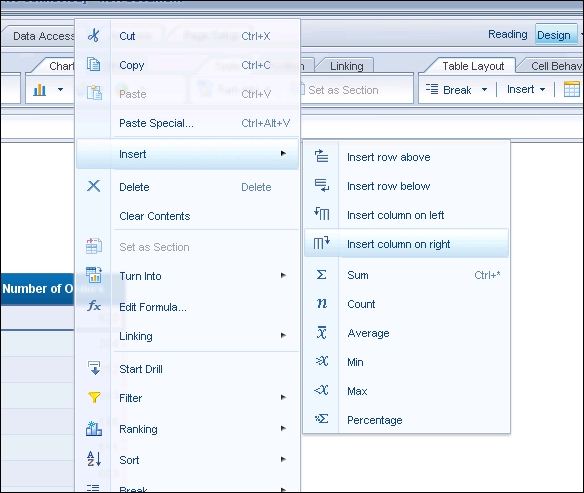Expand the Ranking submenu arrow
The width and height of the screenshot is (584, 493).
[x=283, y=428]
